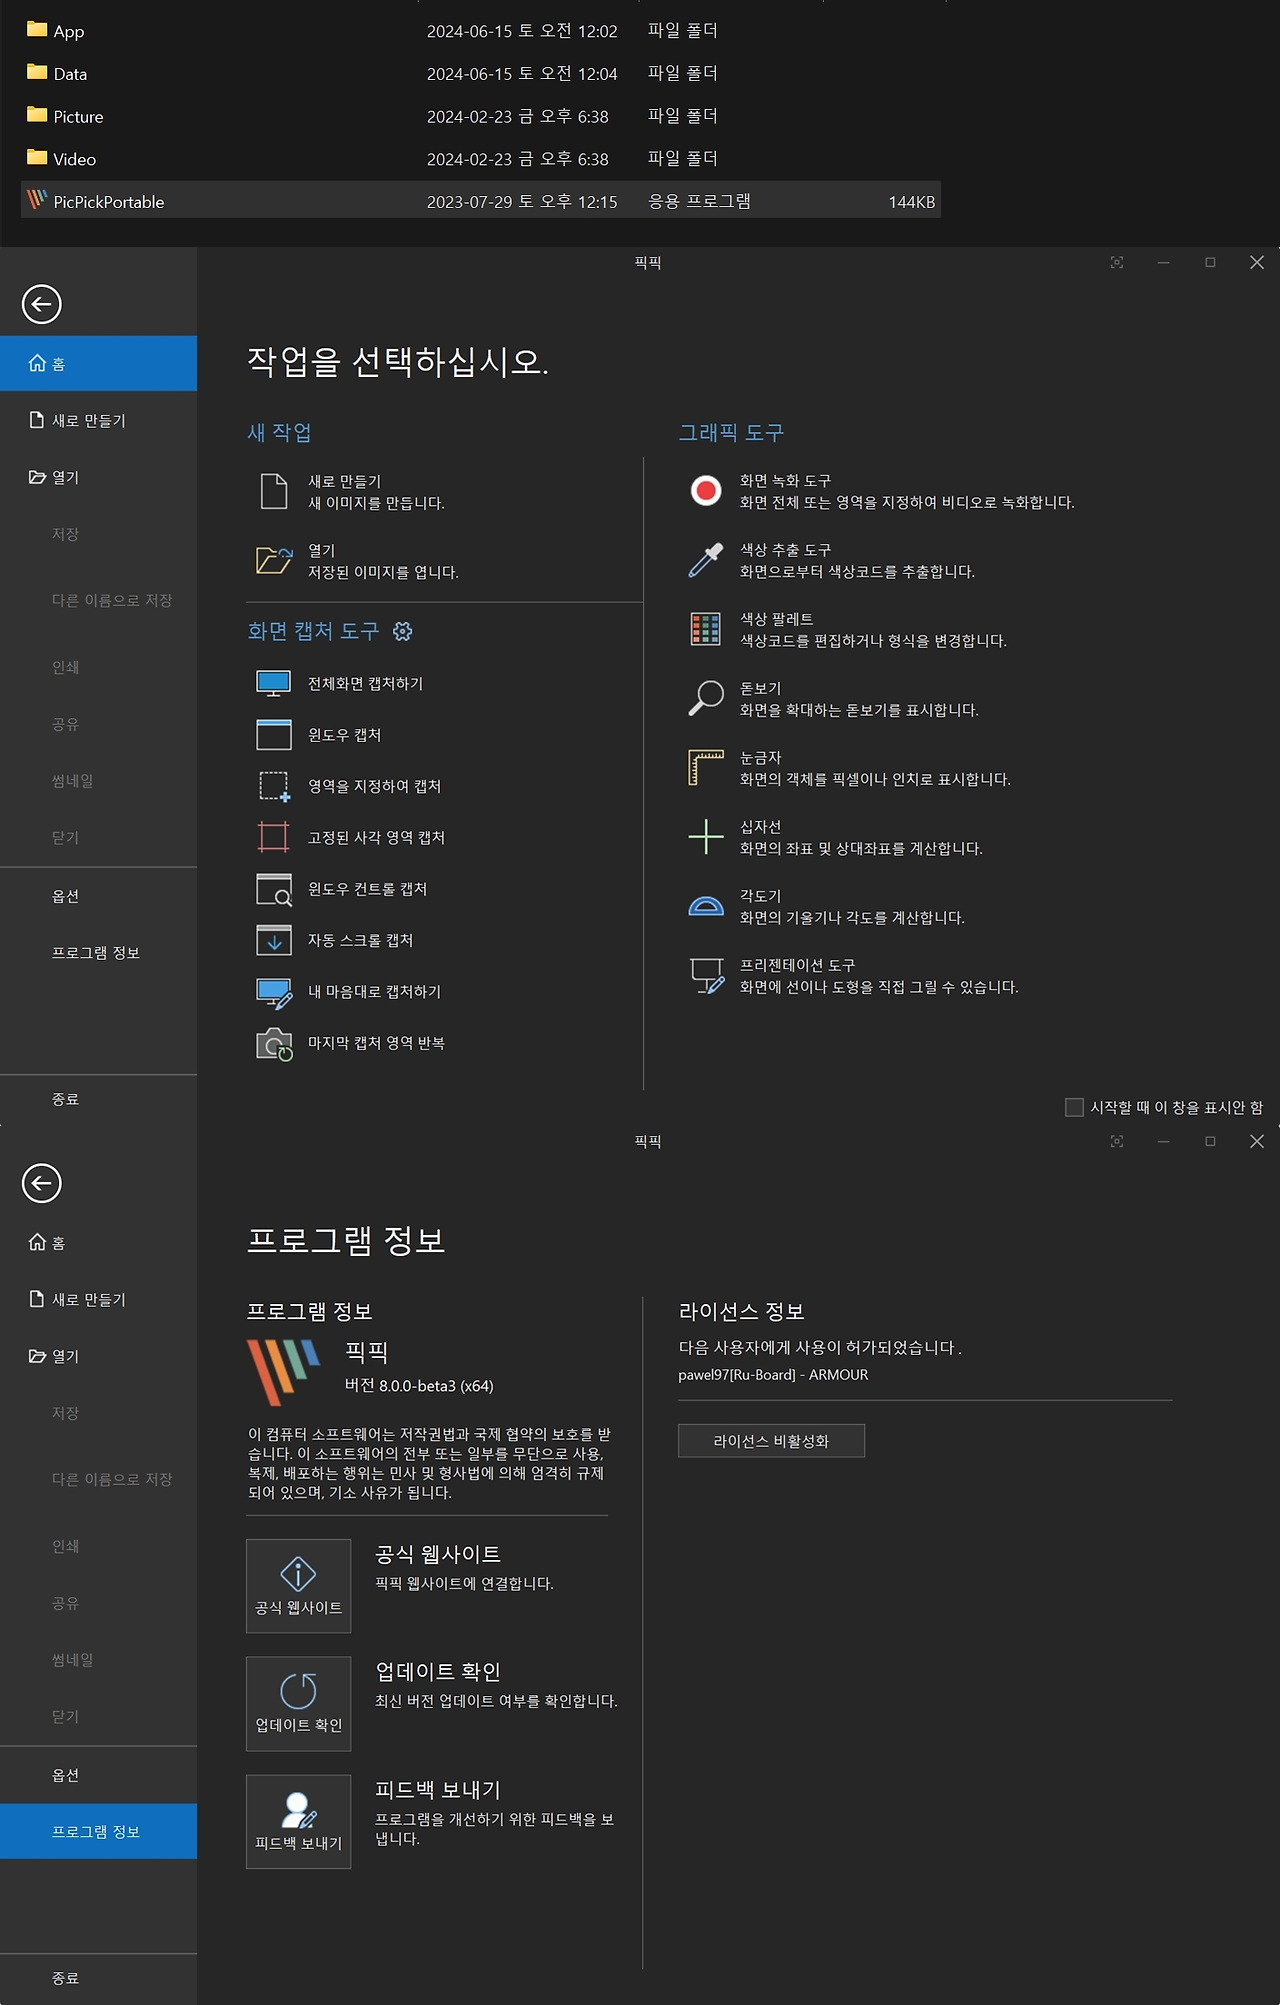Screen dimensions: 1280x2005
Task: Maximize upper PicPick window
Action: (1210, 262)
